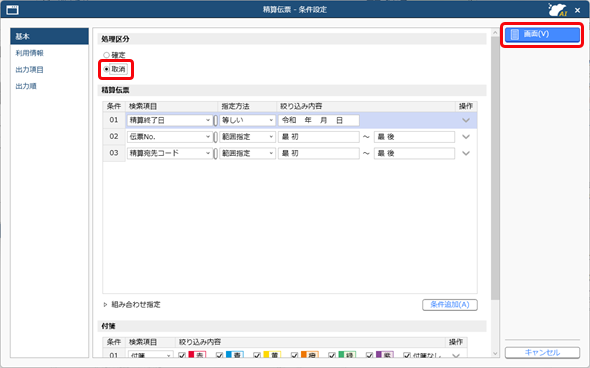Viewport: 590px width, 368px height.
Task: Open the 範囲指定 dropdown in row 02
Action: click(x=248, y=137)
